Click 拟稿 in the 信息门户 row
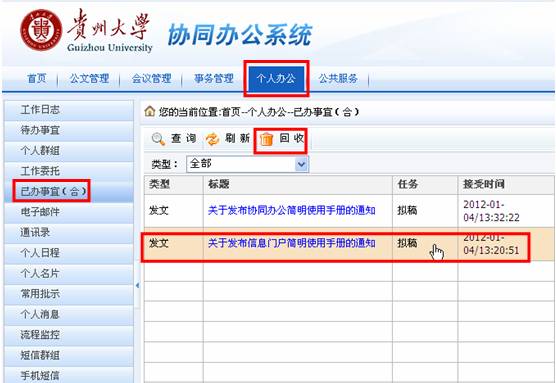556x383 pixels. click(x=407, y=243)
